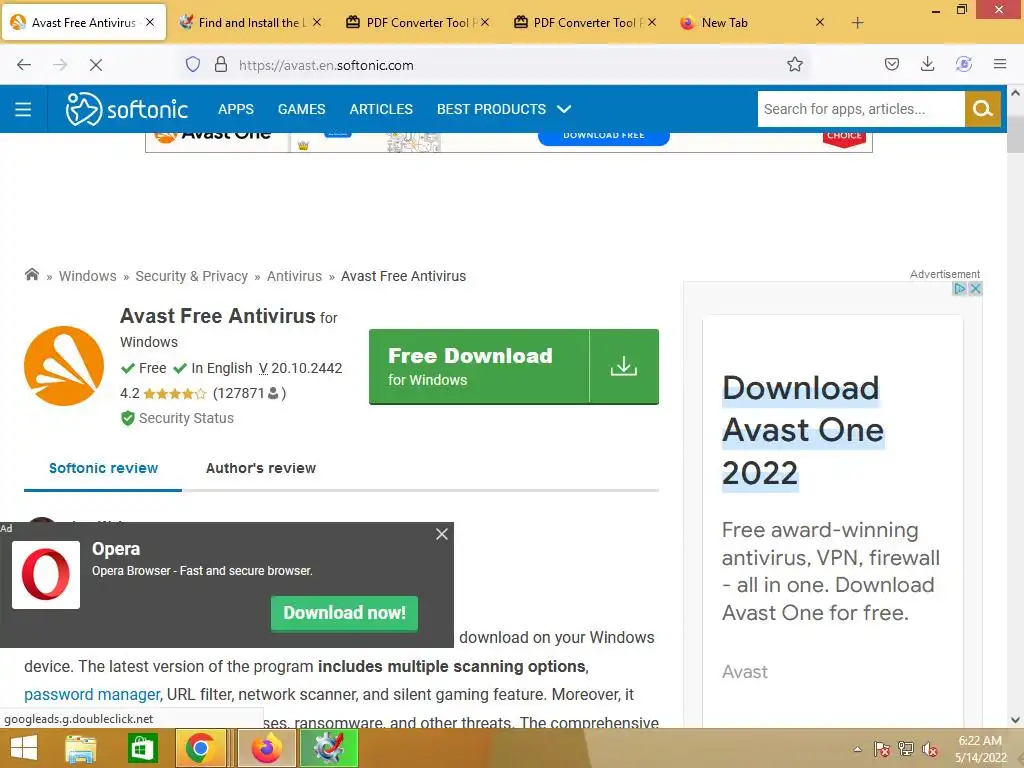Image resolution: width=1024 pixels, height=768 pixels.
Task: Click muted volume tray icon
Action: click(930, 749)
